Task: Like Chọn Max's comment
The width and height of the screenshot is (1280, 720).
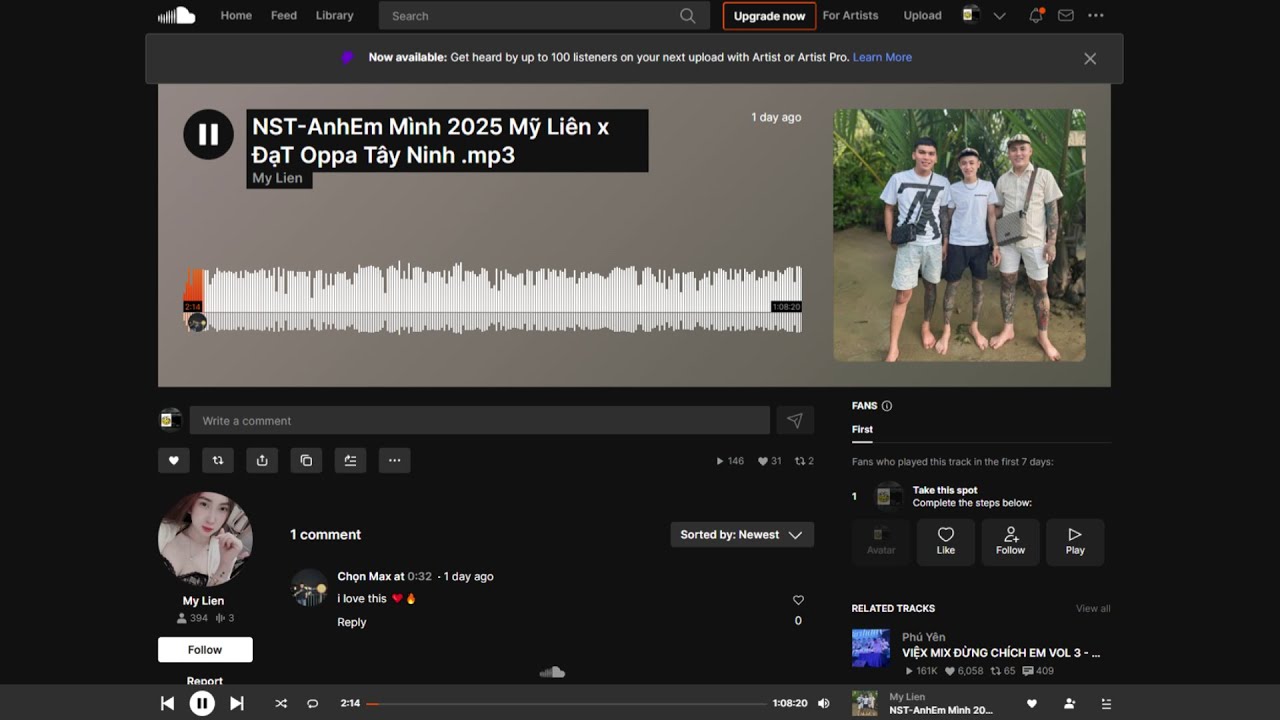Action: pyautogui.click(x=798, y=600)
